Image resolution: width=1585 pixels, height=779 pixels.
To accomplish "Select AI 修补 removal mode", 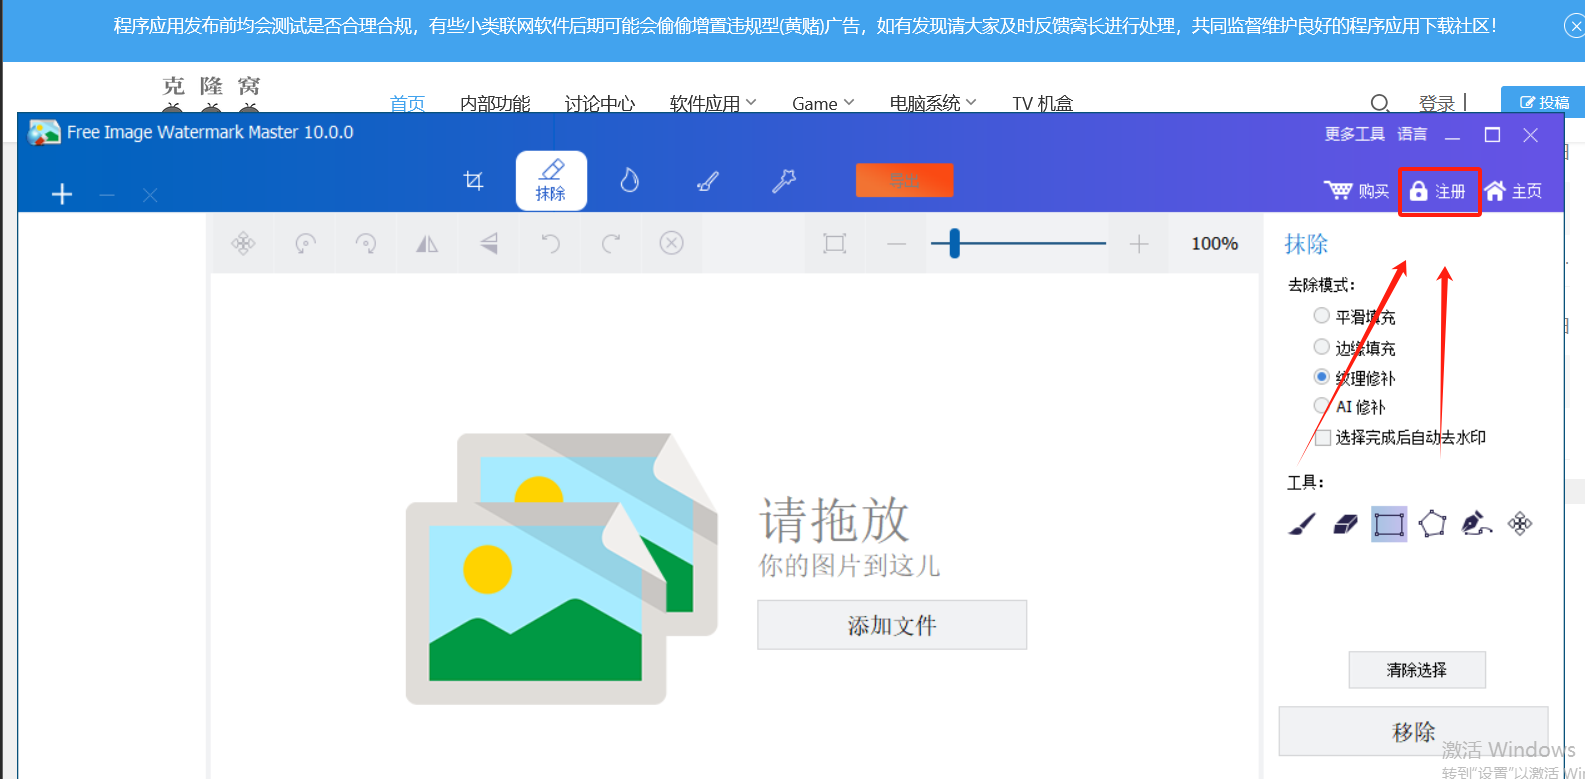I will (x=1321, y=406).
